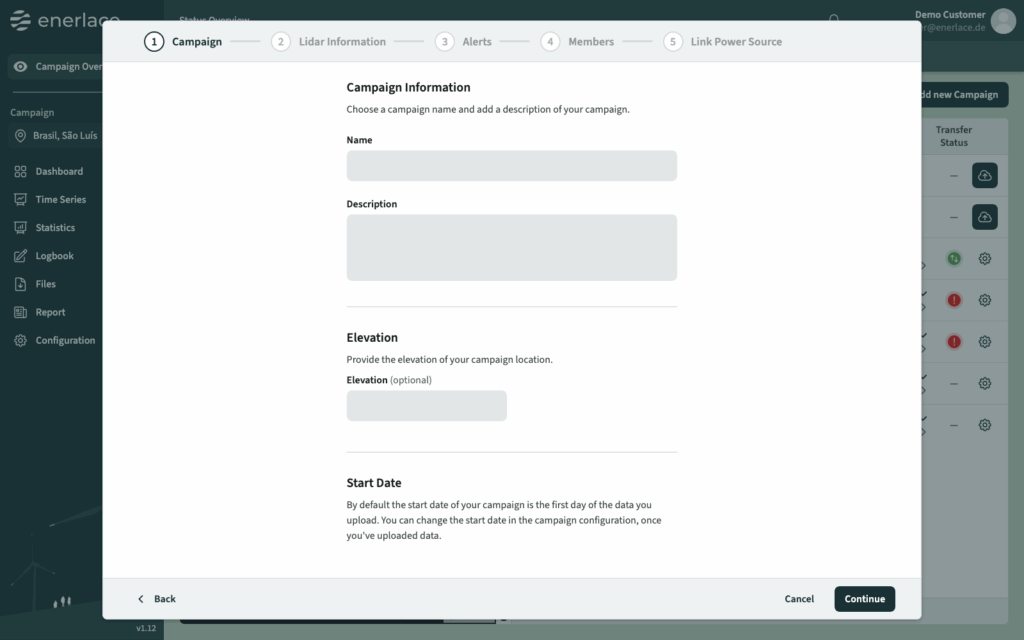The height and width of the screenshot is (640, 1024).
Task: Select step 3 Alerts in the wizard
Action: (465, 42)
